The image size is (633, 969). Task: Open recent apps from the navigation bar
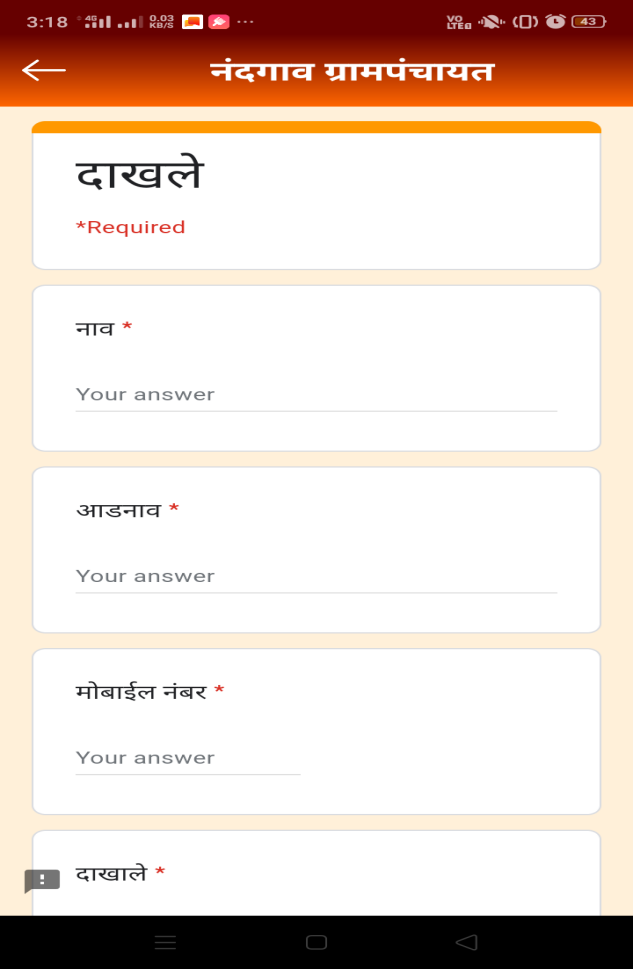(x=165, y=942)
